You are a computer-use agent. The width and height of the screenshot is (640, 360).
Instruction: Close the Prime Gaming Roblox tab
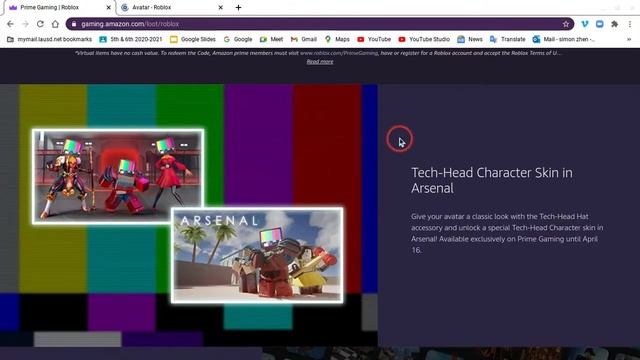[x=109, y=7]
